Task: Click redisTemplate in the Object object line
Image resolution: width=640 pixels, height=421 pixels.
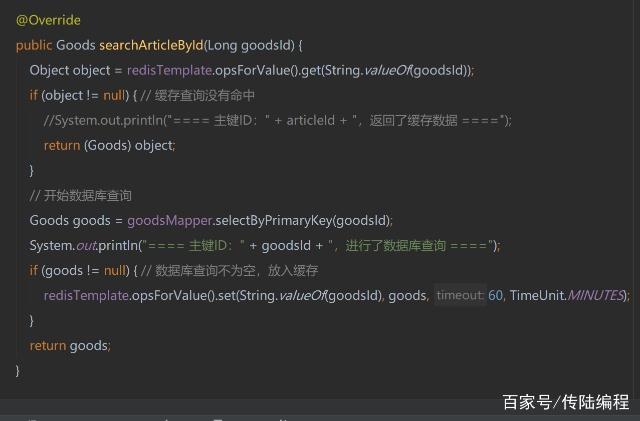Action: (x=169, y=71)
